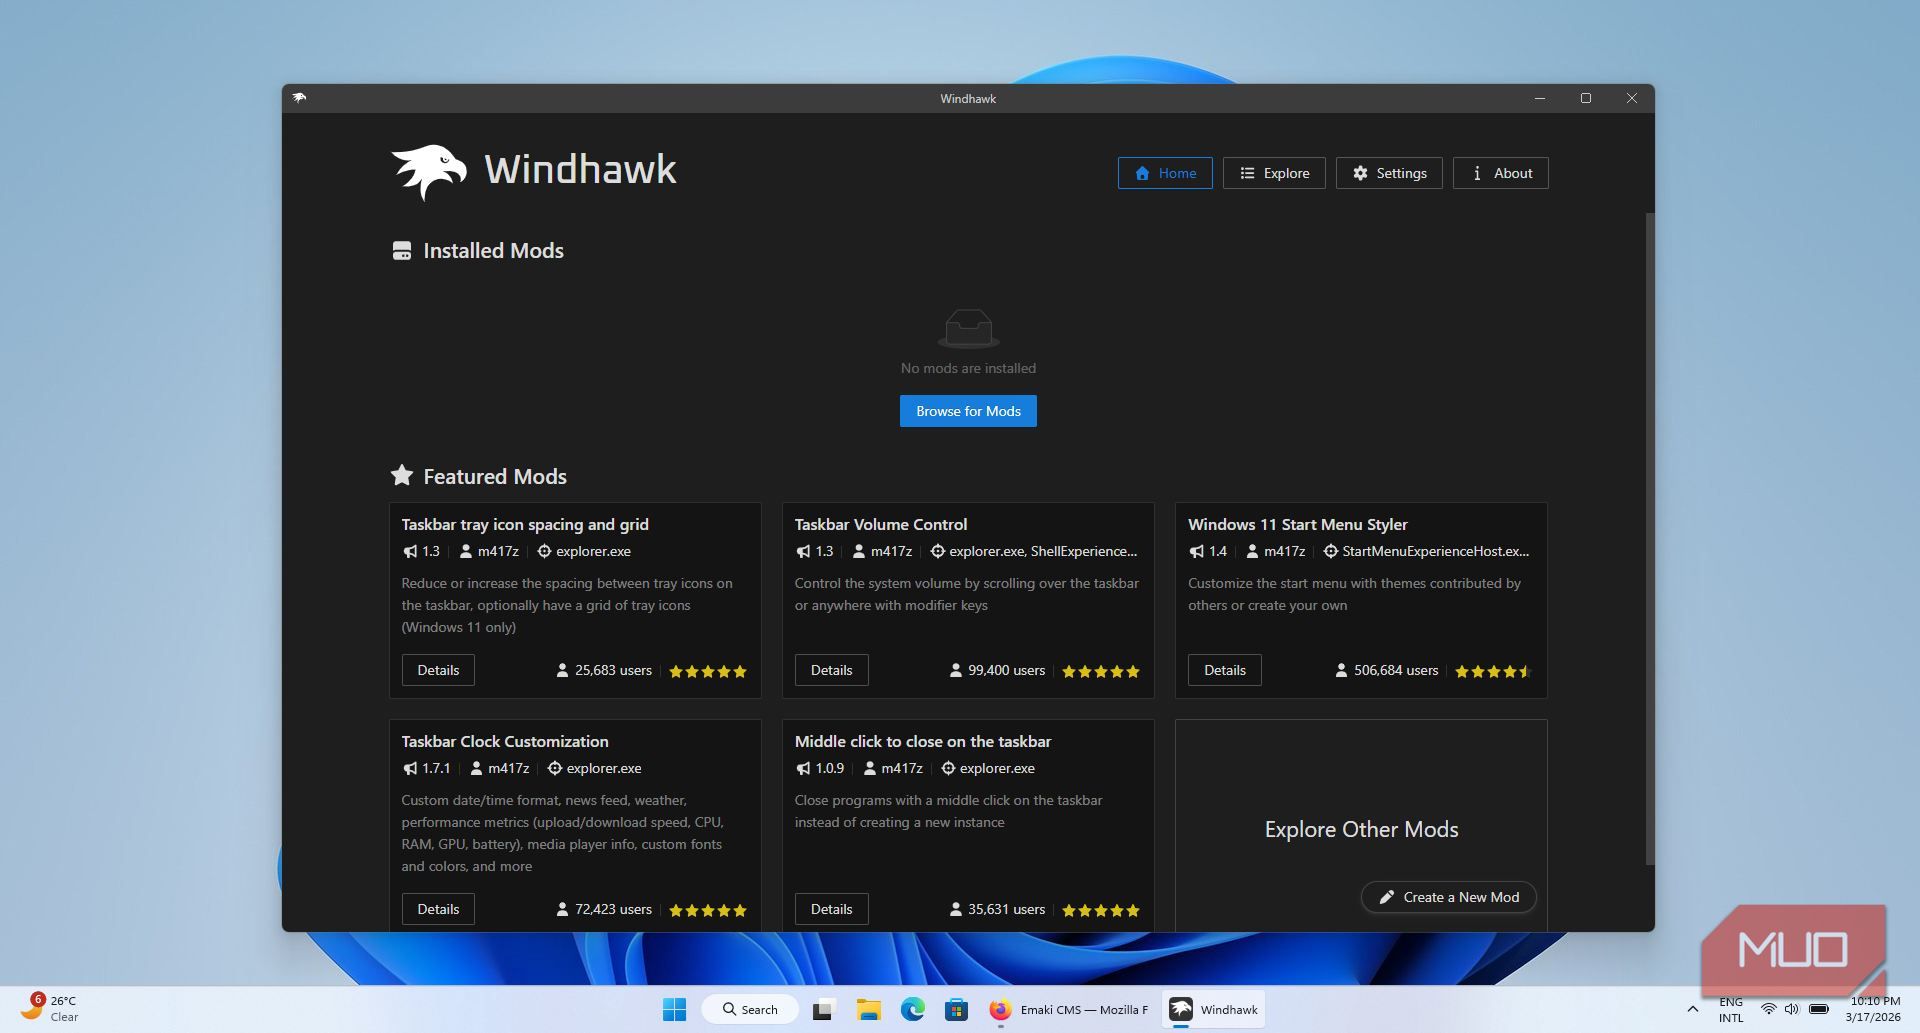This screenshot has height=1033, width=1920.
Task: Click the Featured Mods star icon
Action: pos(402,476)
